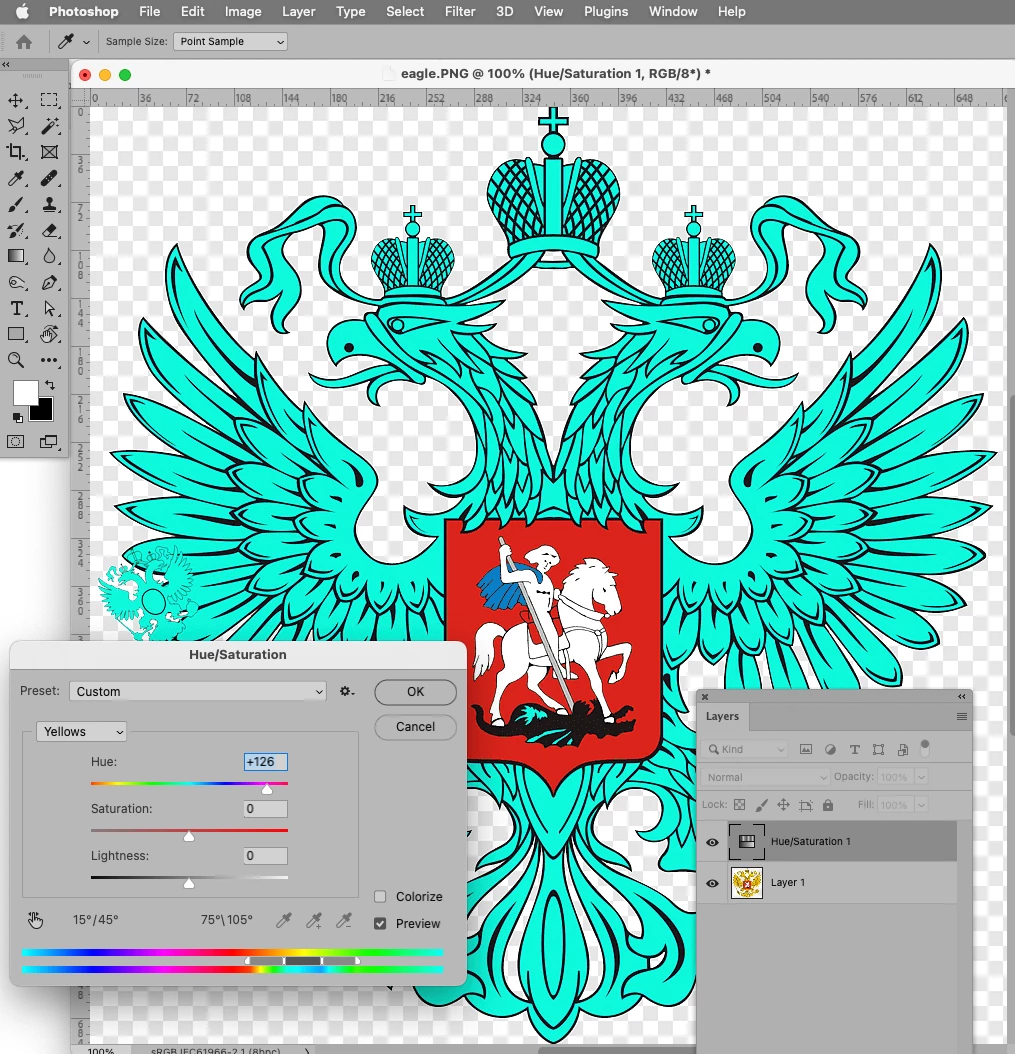Uncheck the Preview checkbox
Image resolution: width=1015 pixels, height=1054 pixels.
380,924
